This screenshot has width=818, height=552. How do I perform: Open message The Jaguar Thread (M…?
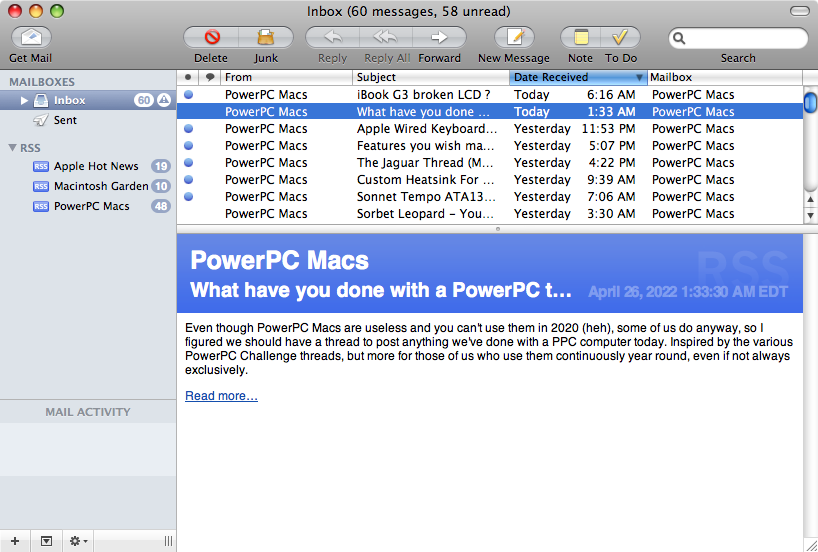click(x=489, y=163)
